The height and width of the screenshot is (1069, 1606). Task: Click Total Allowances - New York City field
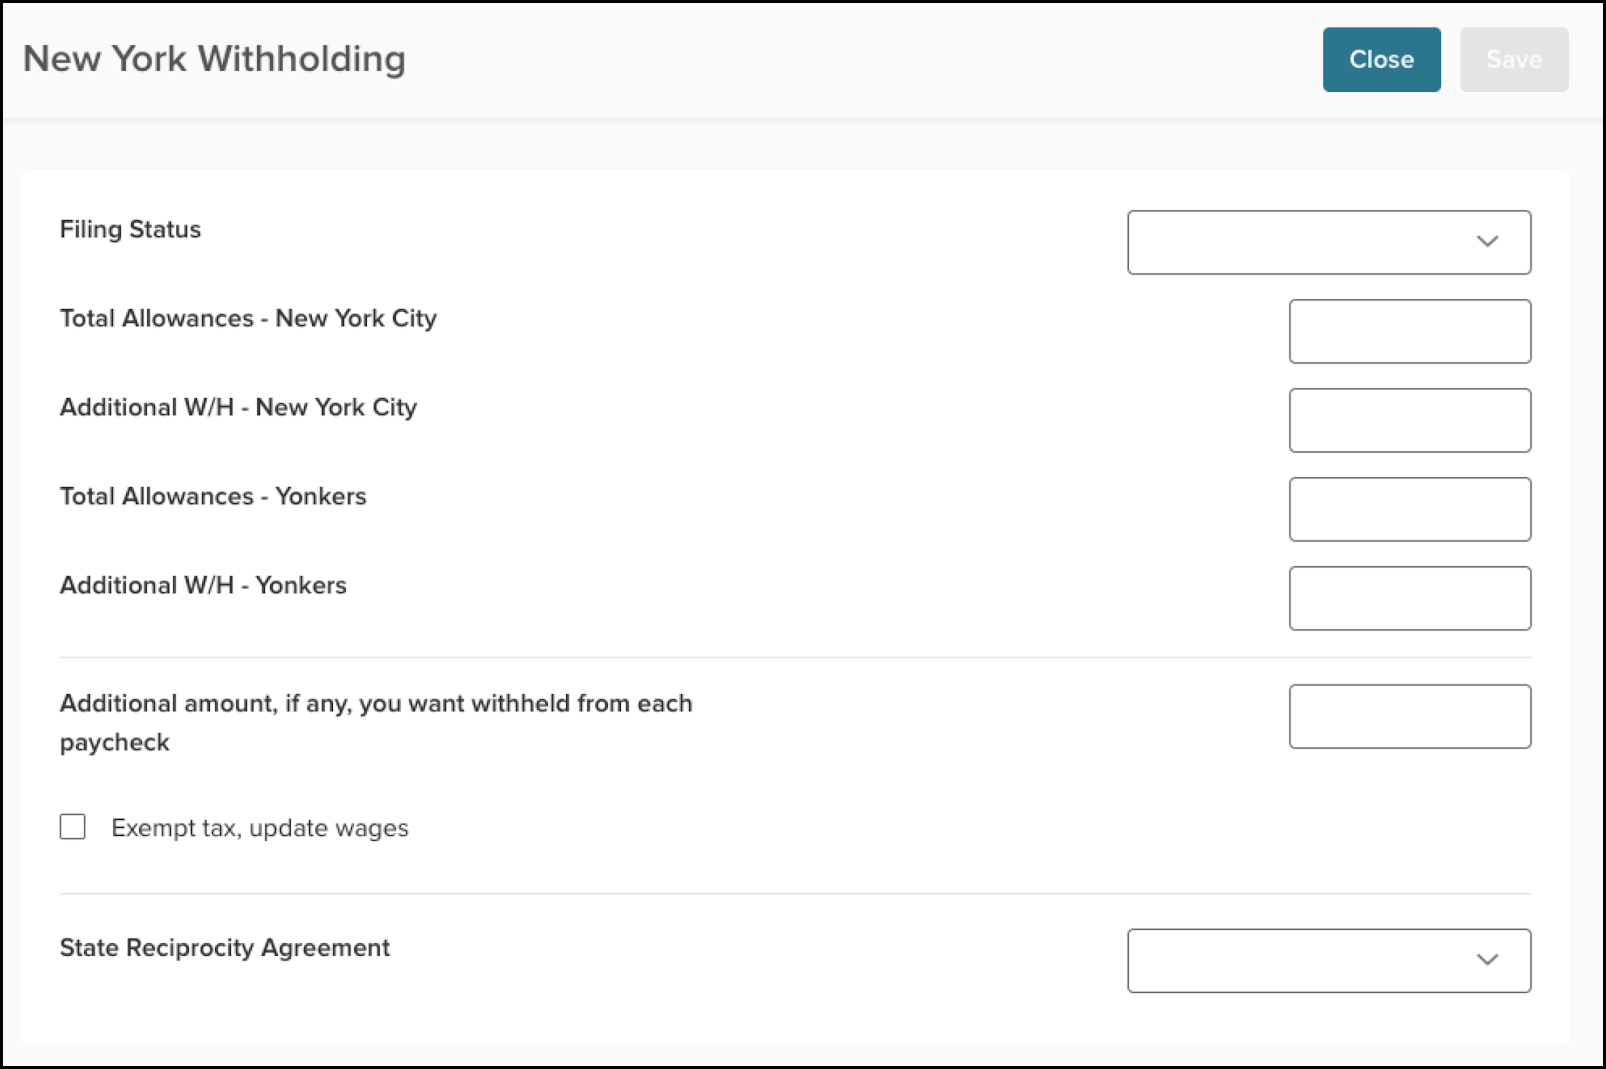coord(1410,331)
